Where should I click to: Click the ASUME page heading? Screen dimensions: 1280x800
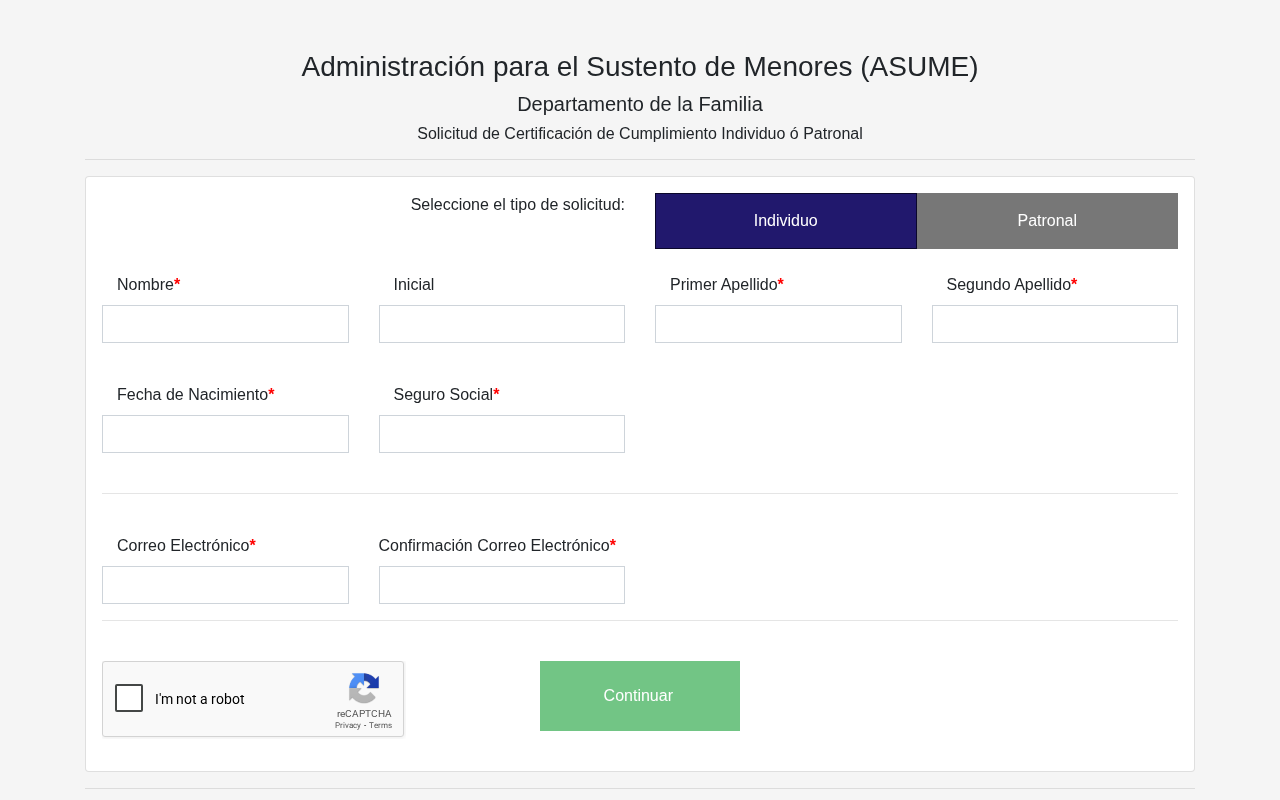[x=640, y=67]
